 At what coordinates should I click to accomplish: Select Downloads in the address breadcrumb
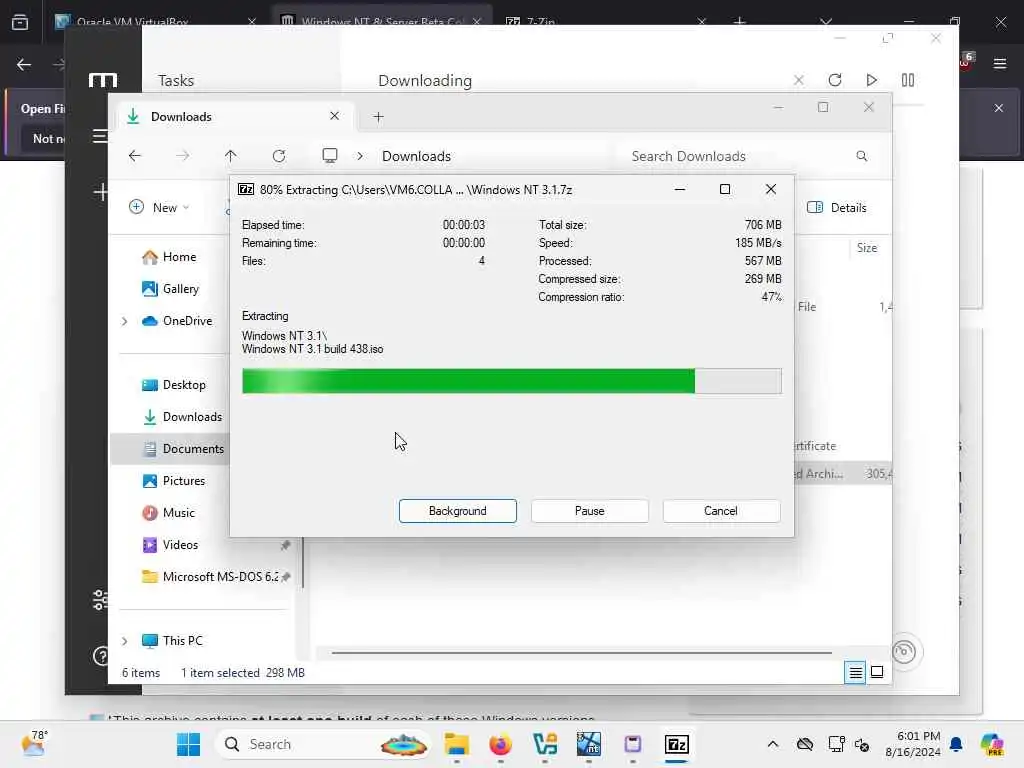[x=416, y=156]
